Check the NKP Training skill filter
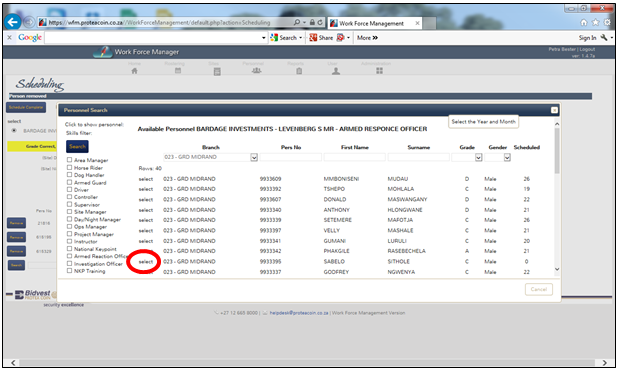Image resolution: width=618 pixels, height=371 pixels. 69,270
